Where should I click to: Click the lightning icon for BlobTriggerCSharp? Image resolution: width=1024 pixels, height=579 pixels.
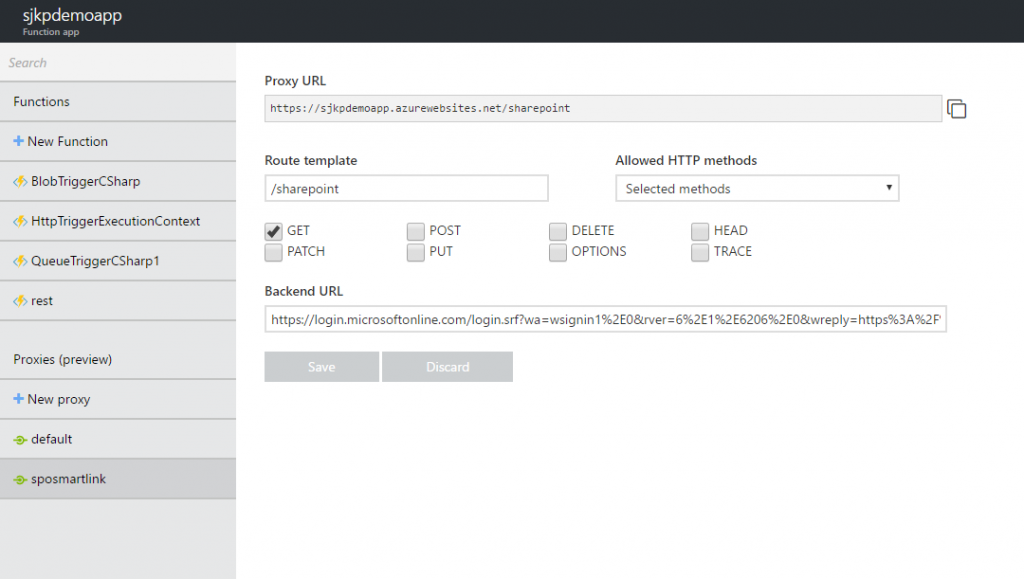[x=19, y=182]
